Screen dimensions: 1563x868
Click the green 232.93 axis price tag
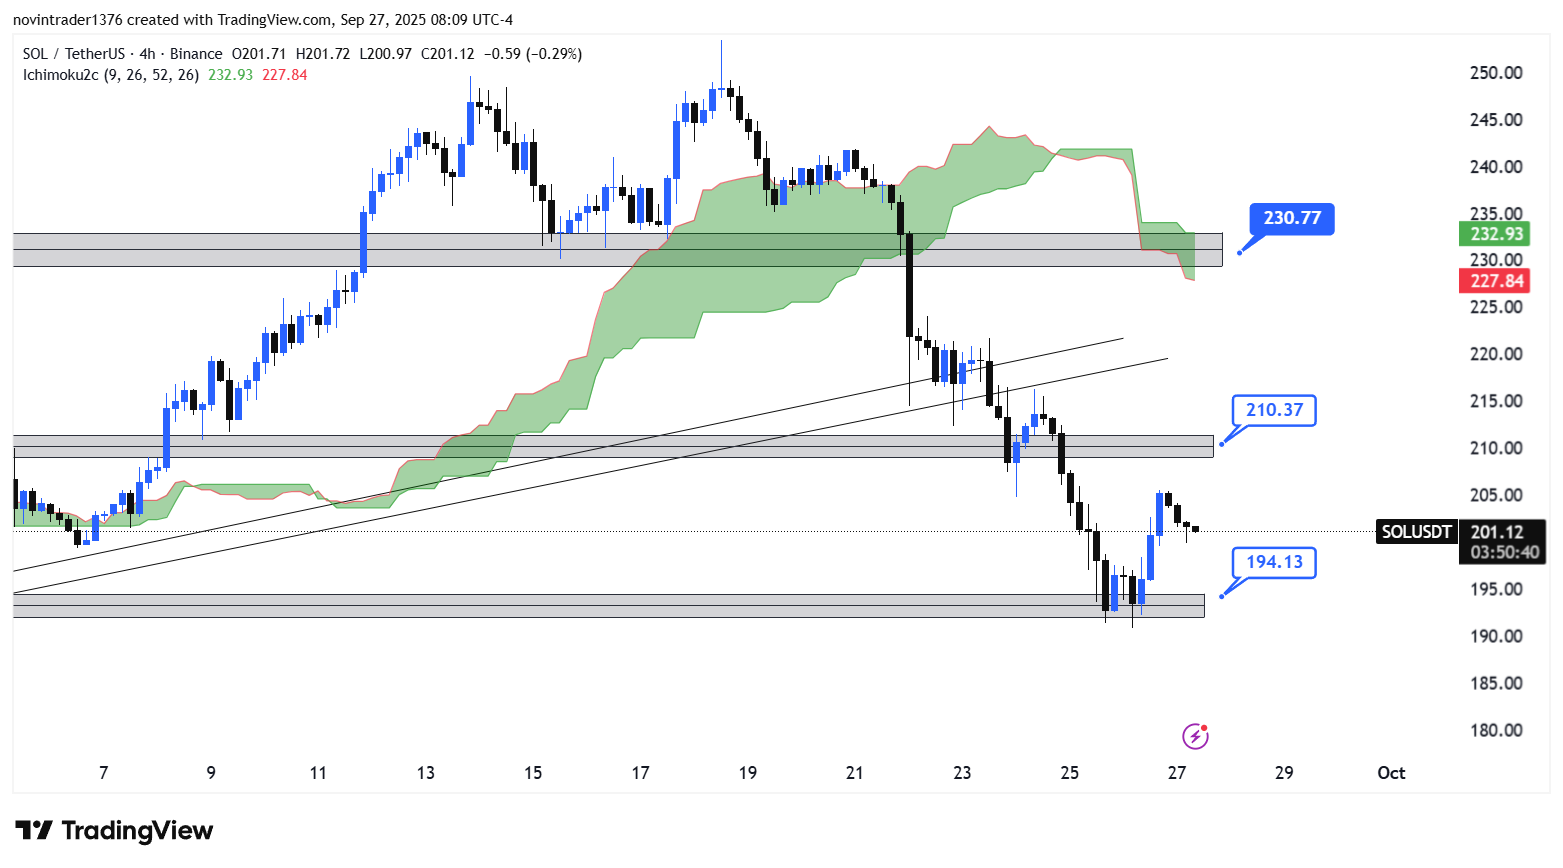[x=1496, y=234]
